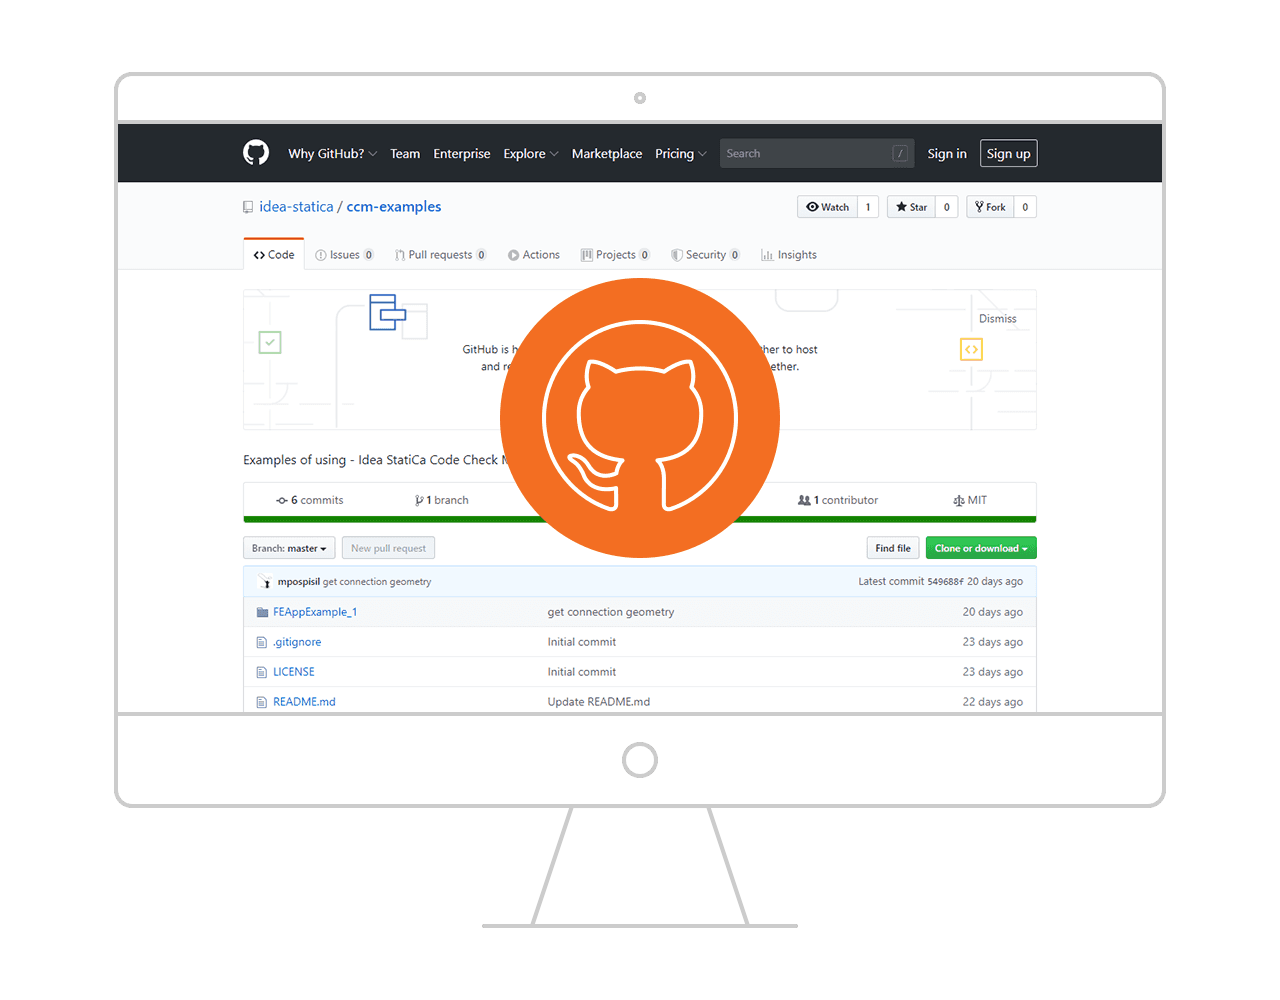This screenshot has height=1000, width=1280.
Task: Click the GitHub octocat logo in header
Action: (x=256, y=153)
